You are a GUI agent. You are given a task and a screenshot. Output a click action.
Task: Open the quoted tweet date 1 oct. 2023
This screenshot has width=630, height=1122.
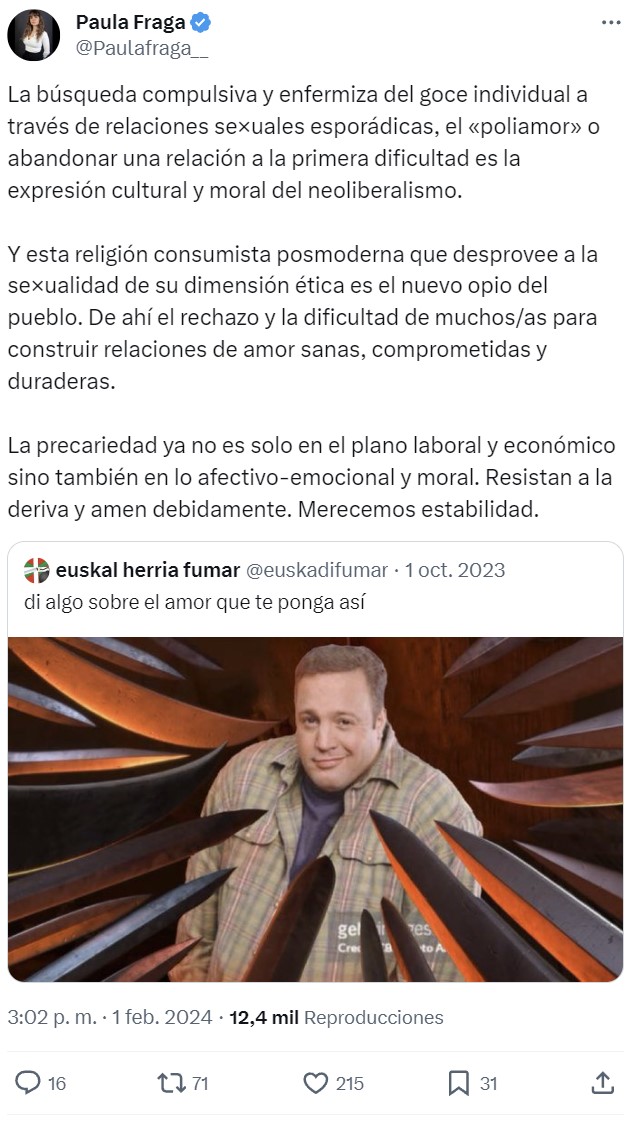click(455, 570)
